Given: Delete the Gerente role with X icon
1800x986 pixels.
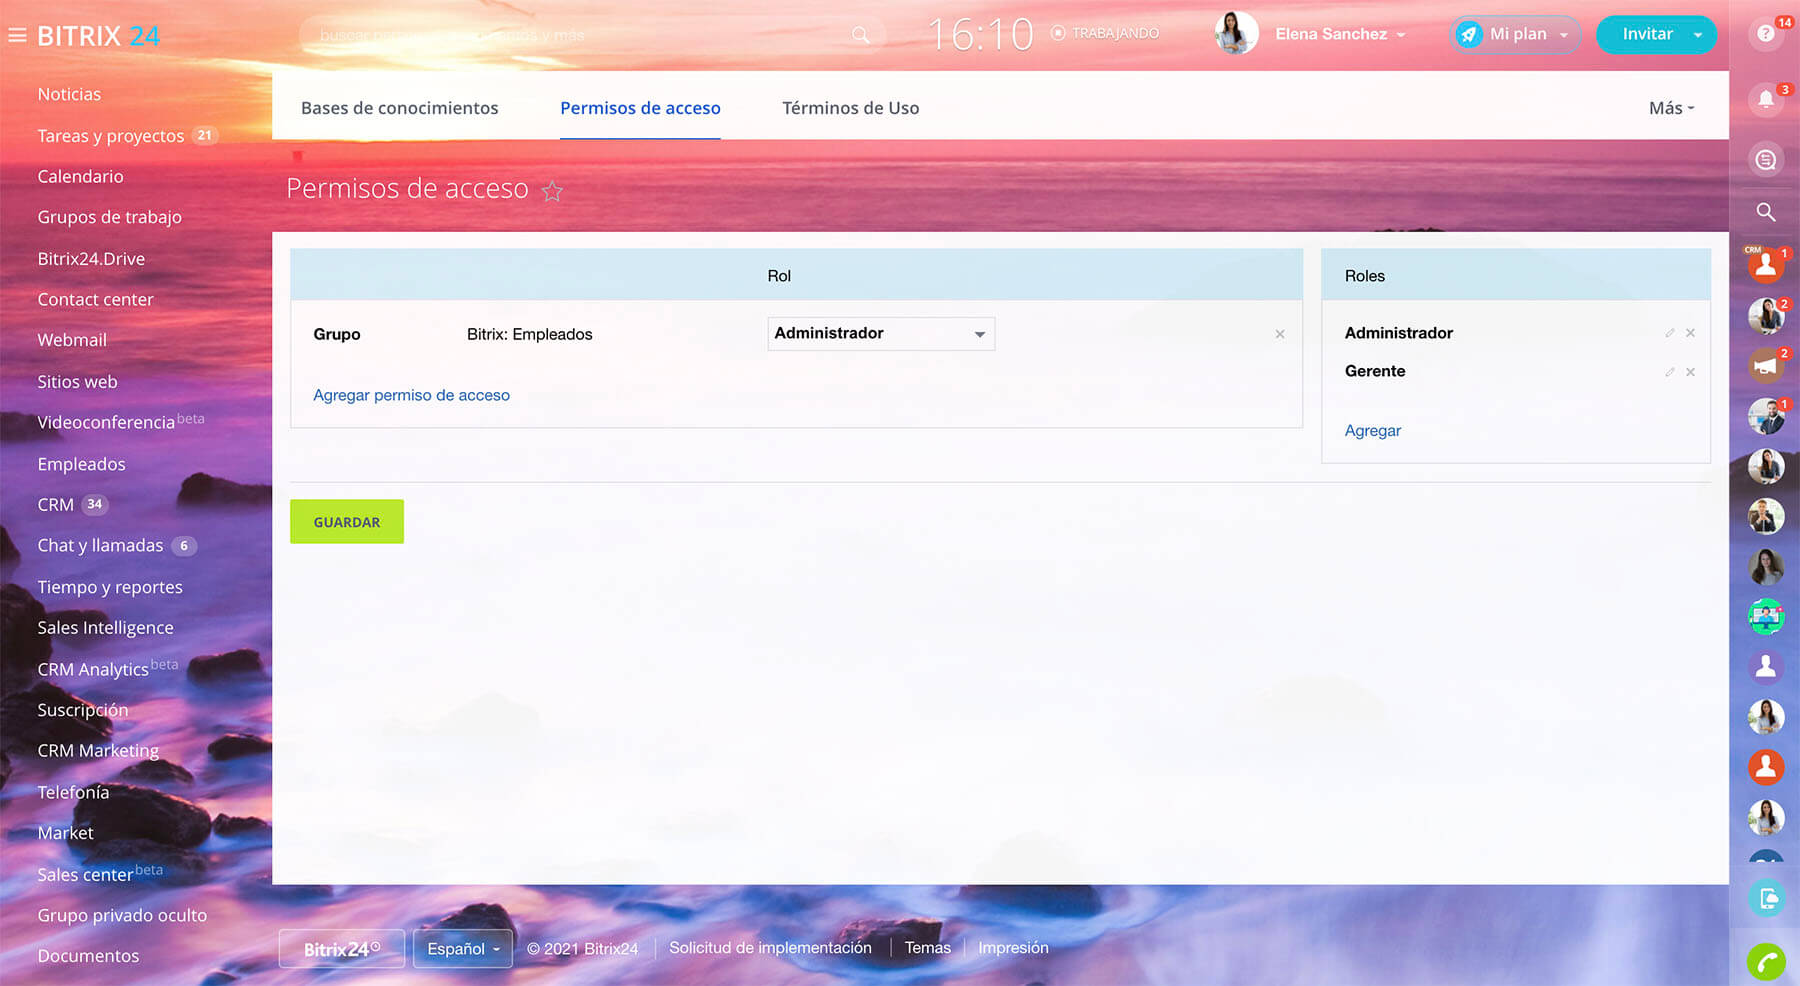Looking at the screenshot, I should 1690,372.
